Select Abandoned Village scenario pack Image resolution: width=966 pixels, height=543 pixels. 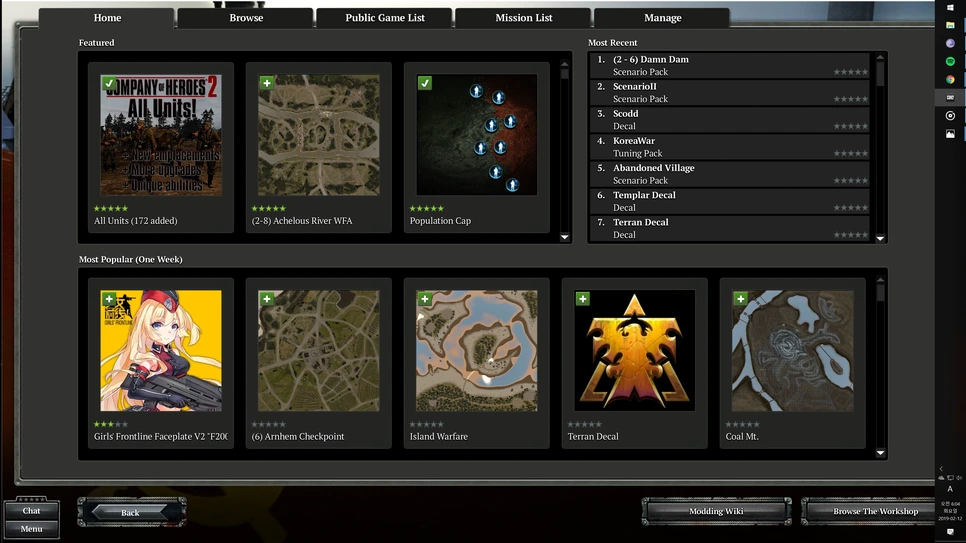[729, 174]
